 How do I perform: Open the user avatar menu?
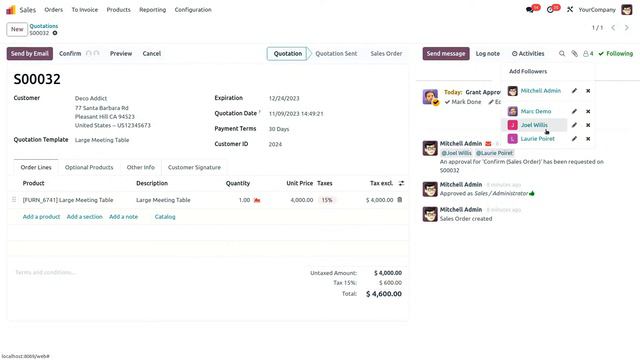(x=627, y=9)
